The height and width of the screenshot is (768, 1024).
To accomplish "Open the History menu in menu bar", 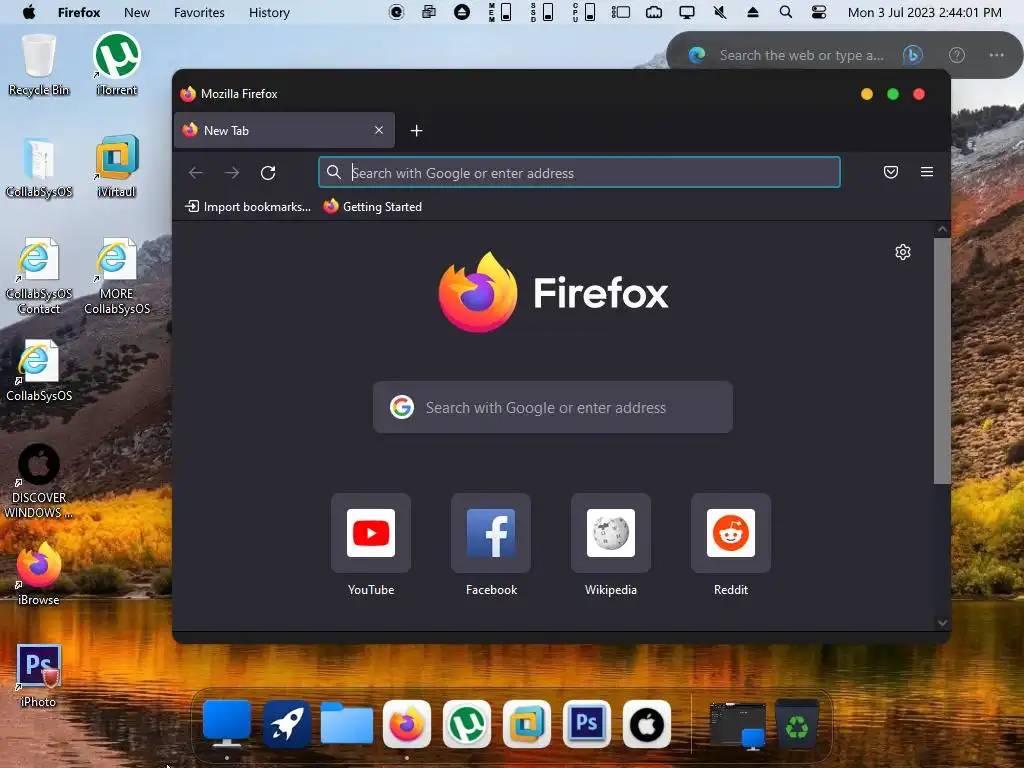I will (x=269, y=12).
